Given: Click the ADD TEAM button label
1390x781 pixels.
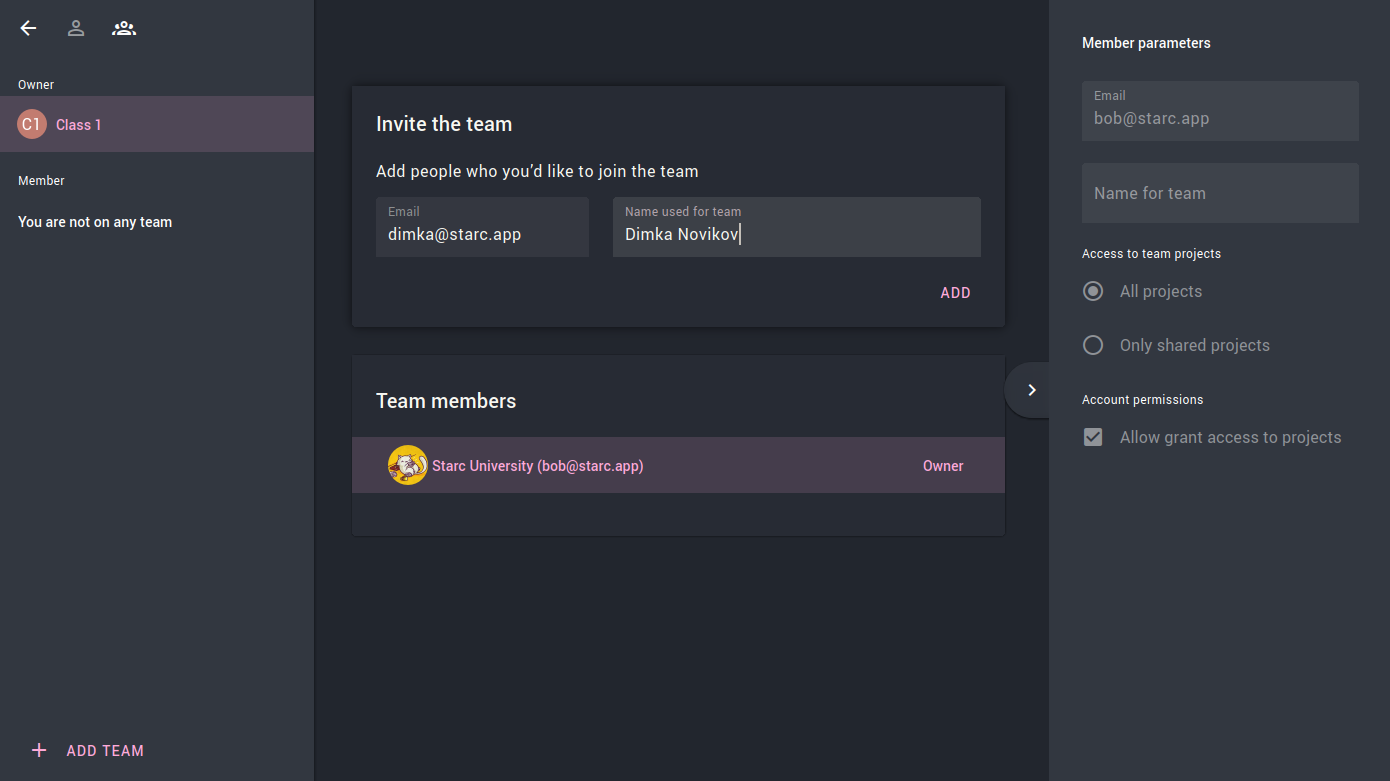Looking at the screenshot, I should 105,750.
